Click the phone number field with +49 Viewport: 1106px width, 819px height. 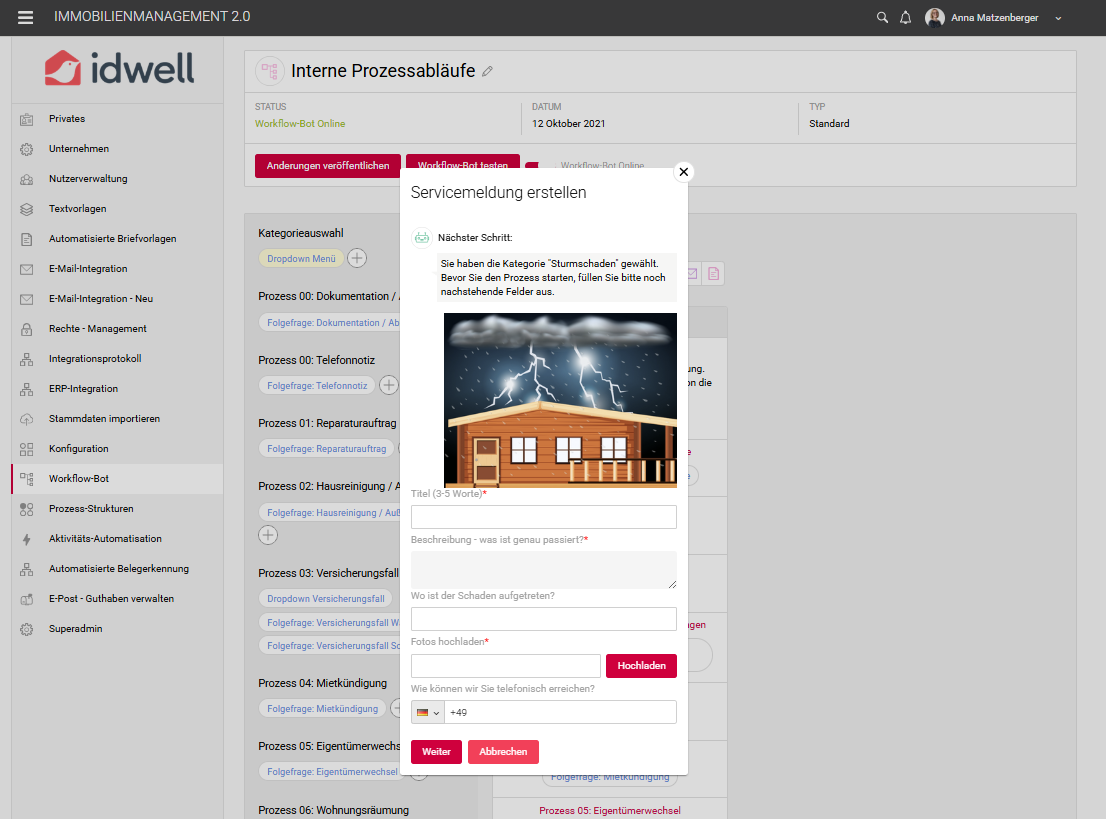pos(561,712)
